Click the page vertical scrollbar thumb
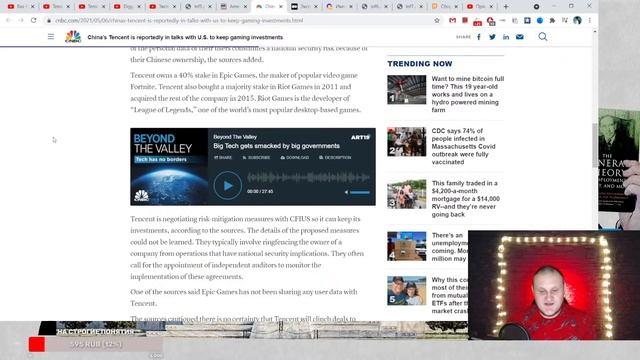Image resolution: width=640 pixels, height=360 pixels. (x=595, y=144)
